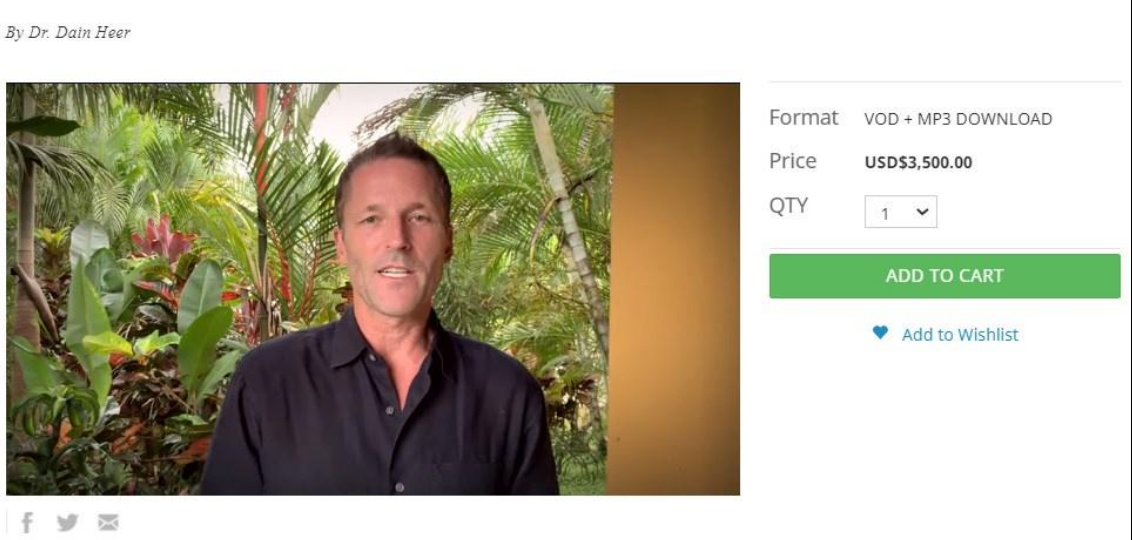Click the VOD + MP3 DOWNLOAD format text

tap(958, 119)
